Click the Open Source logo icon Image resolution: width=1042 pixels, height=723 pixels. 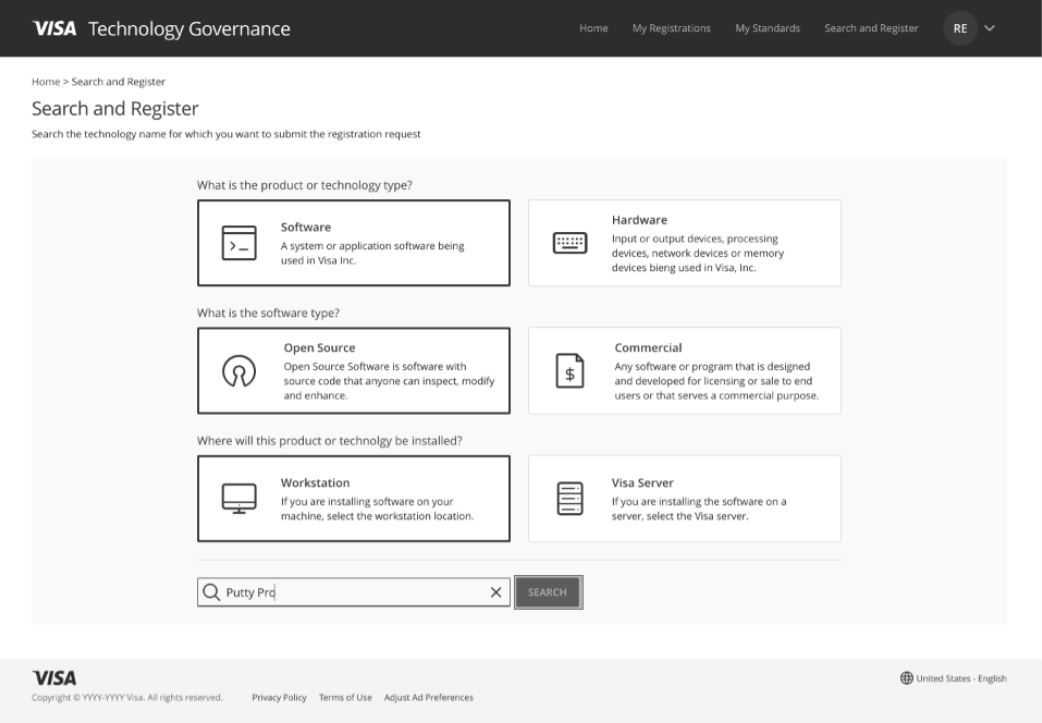[x=239, y=371]
